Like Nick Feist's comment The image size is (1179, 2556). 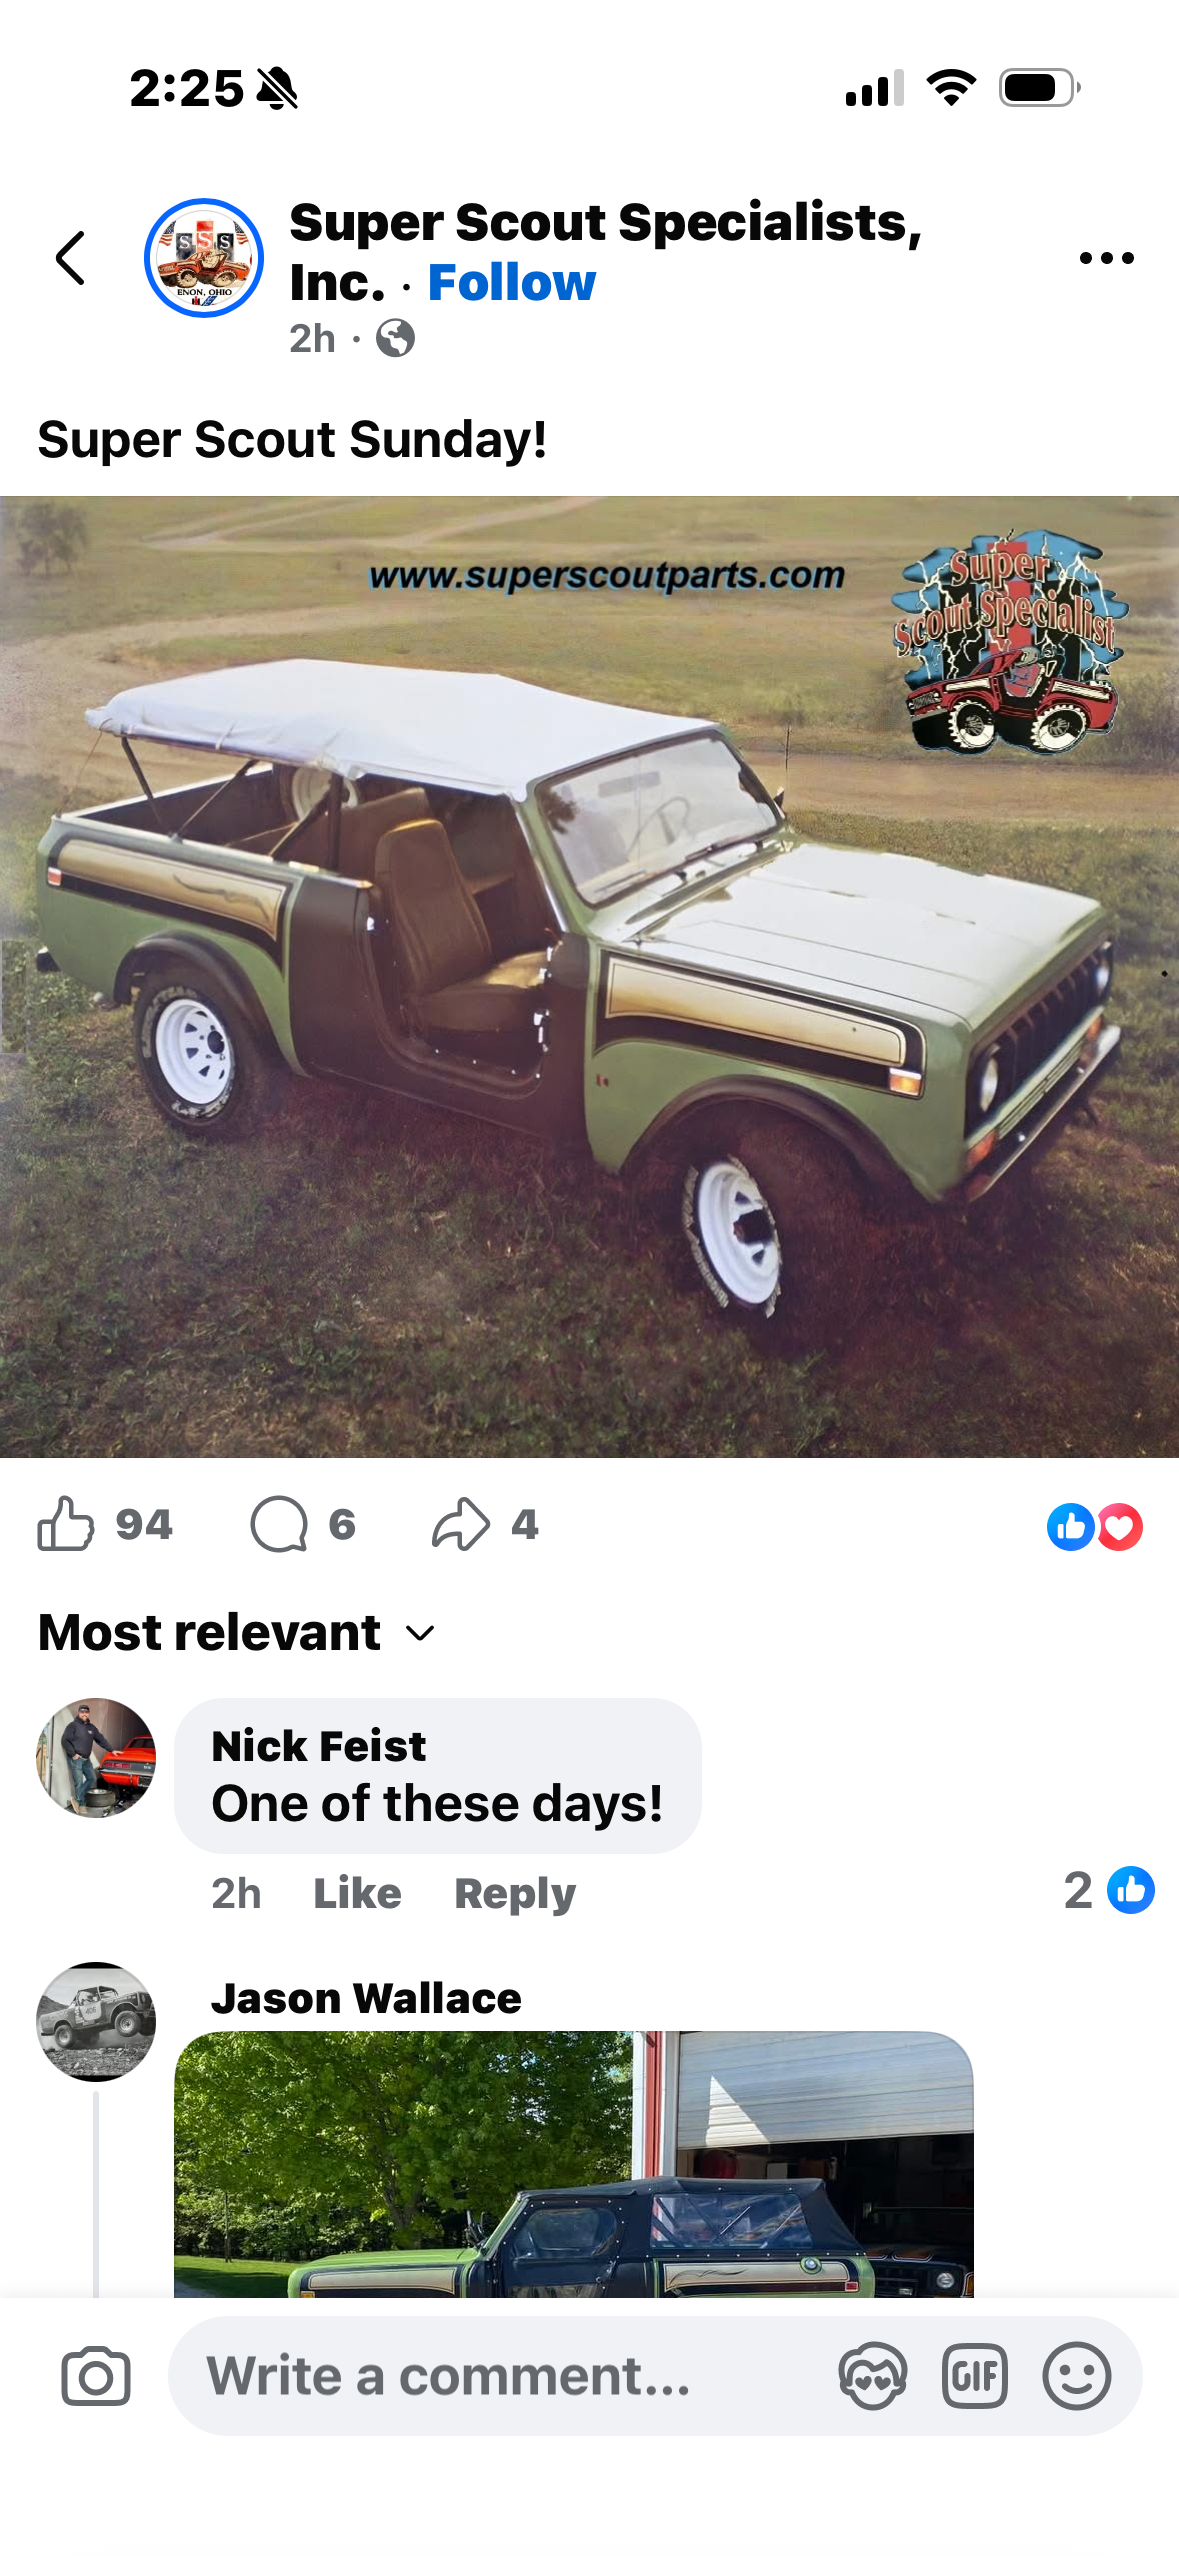(x=357, y=1893)
